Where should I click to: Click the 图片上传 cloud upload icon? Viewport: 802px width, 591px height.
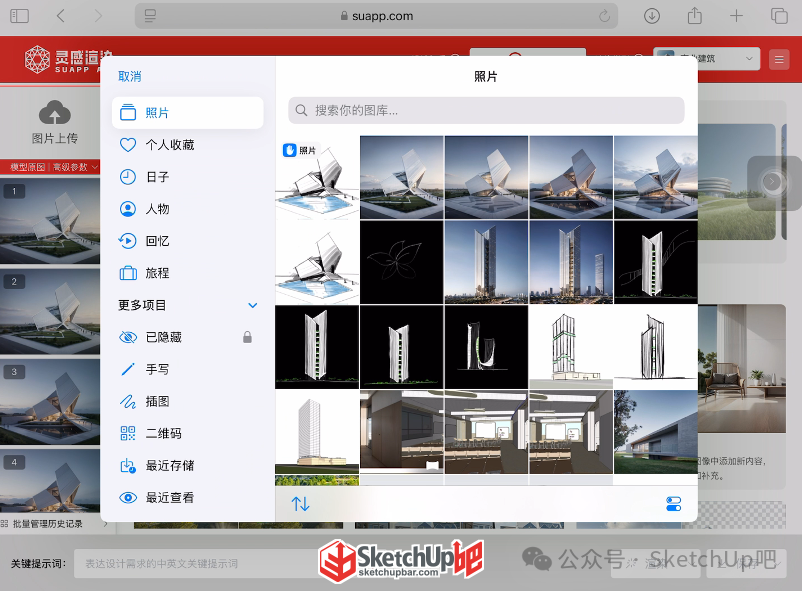(x=55, y=112)
